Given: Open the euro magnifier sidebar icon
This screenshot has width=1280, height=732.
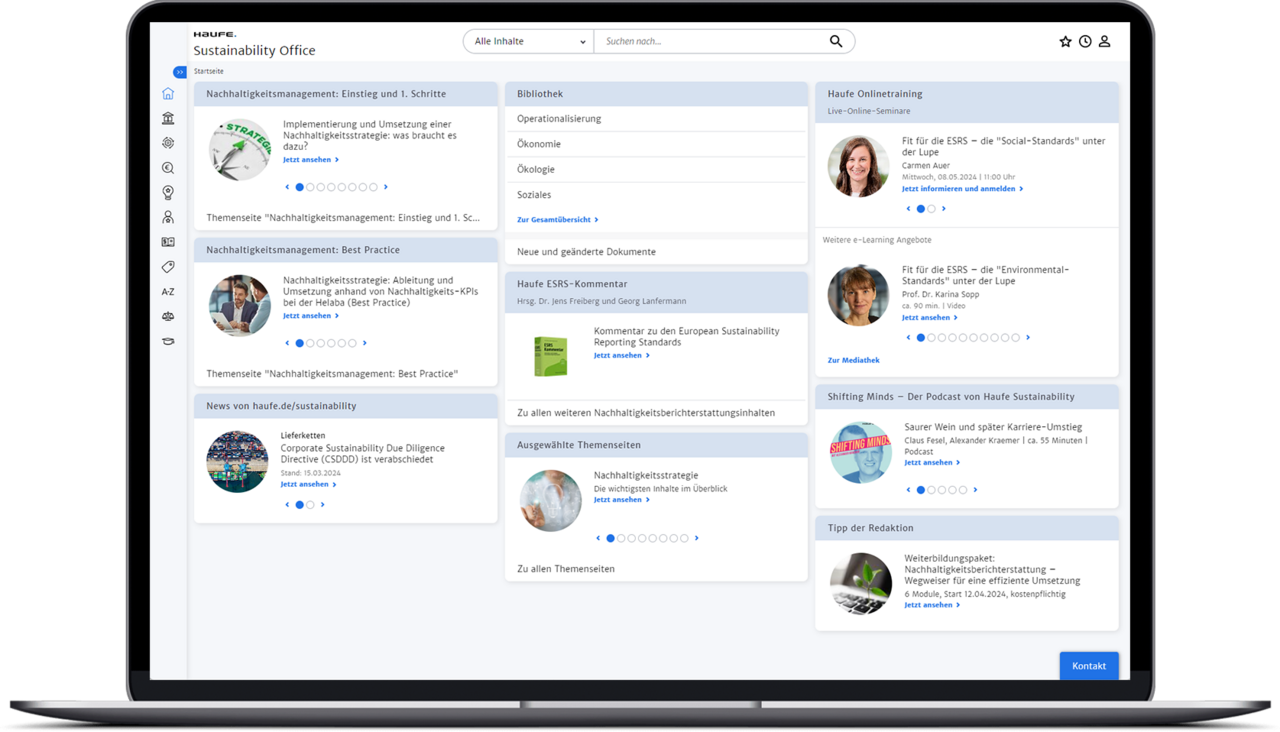Looking at the screenshot, I should click(x=168, y=168).
